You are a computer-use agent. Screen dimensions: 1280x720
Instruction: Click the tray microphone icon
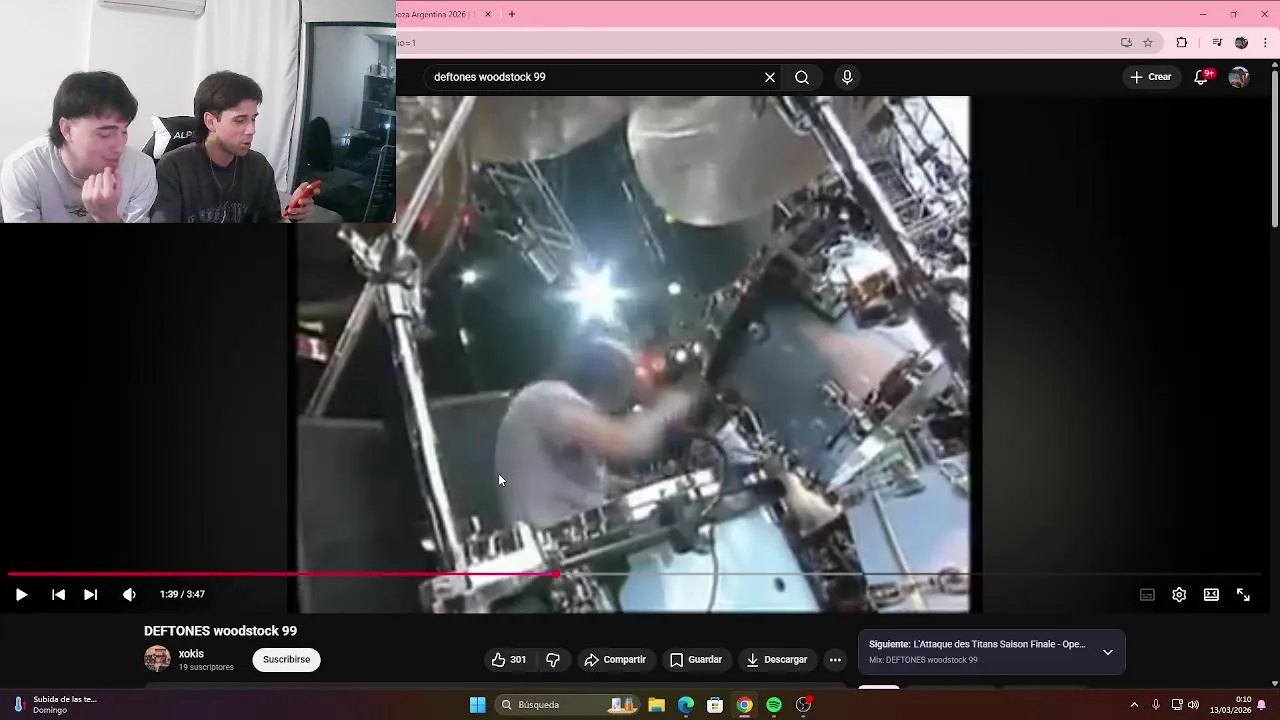(x=1156, y=705)
